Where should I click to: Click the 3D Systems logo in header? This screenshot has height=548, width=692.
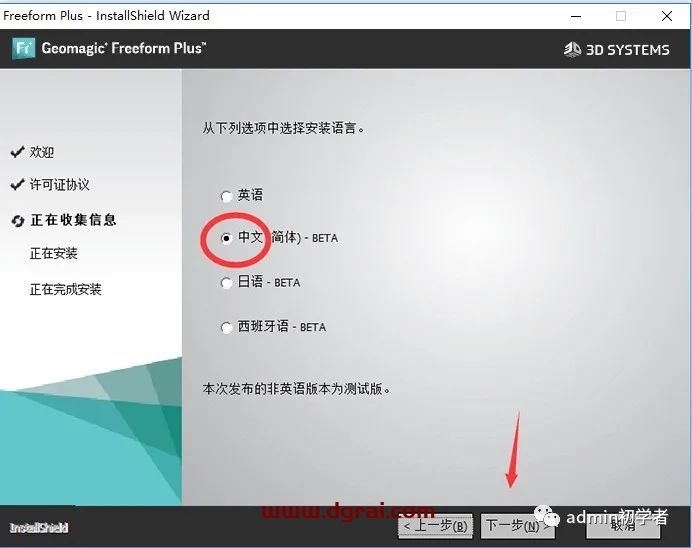617,49
